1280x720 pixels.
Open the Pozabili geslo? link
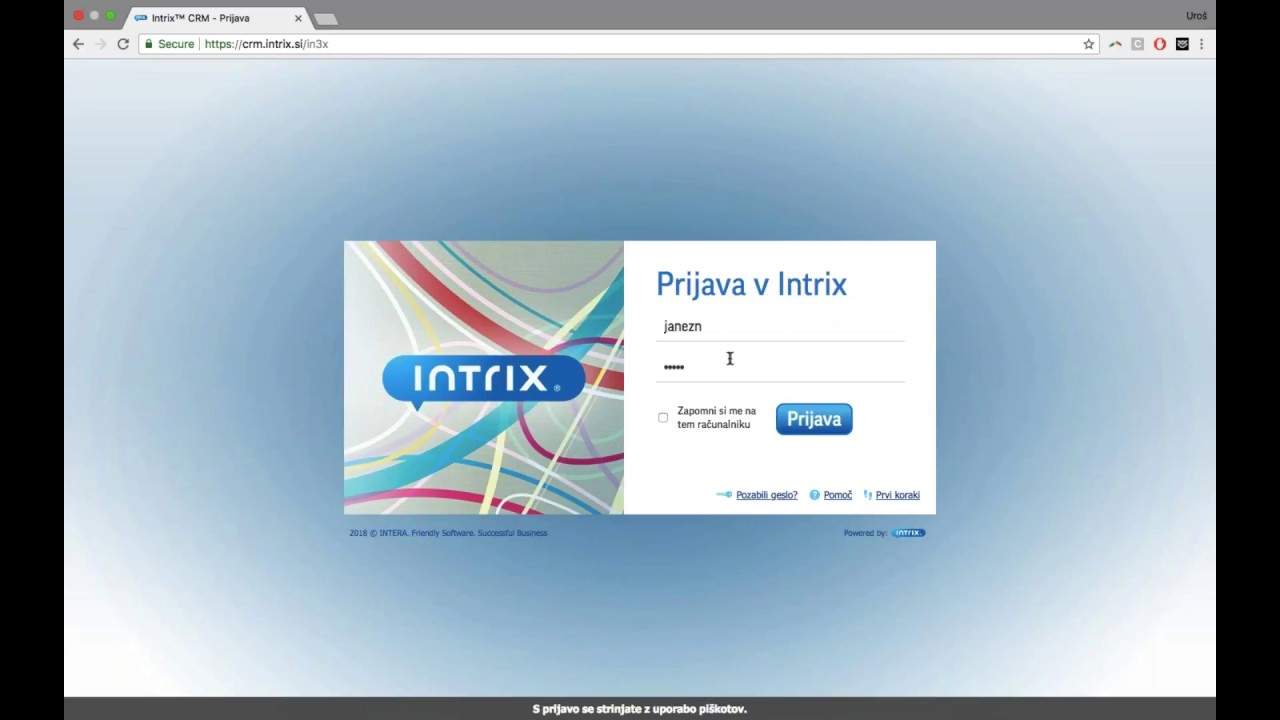pos(766,494)
